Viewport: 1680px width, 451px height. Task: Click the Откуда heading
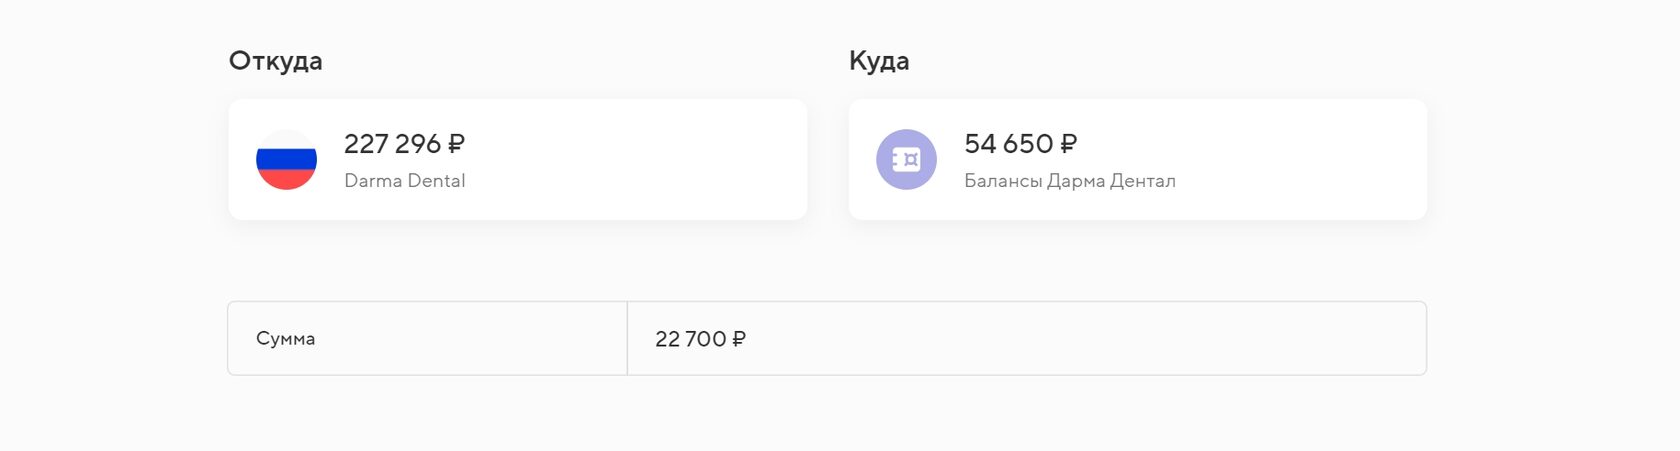tap(276, 61)
